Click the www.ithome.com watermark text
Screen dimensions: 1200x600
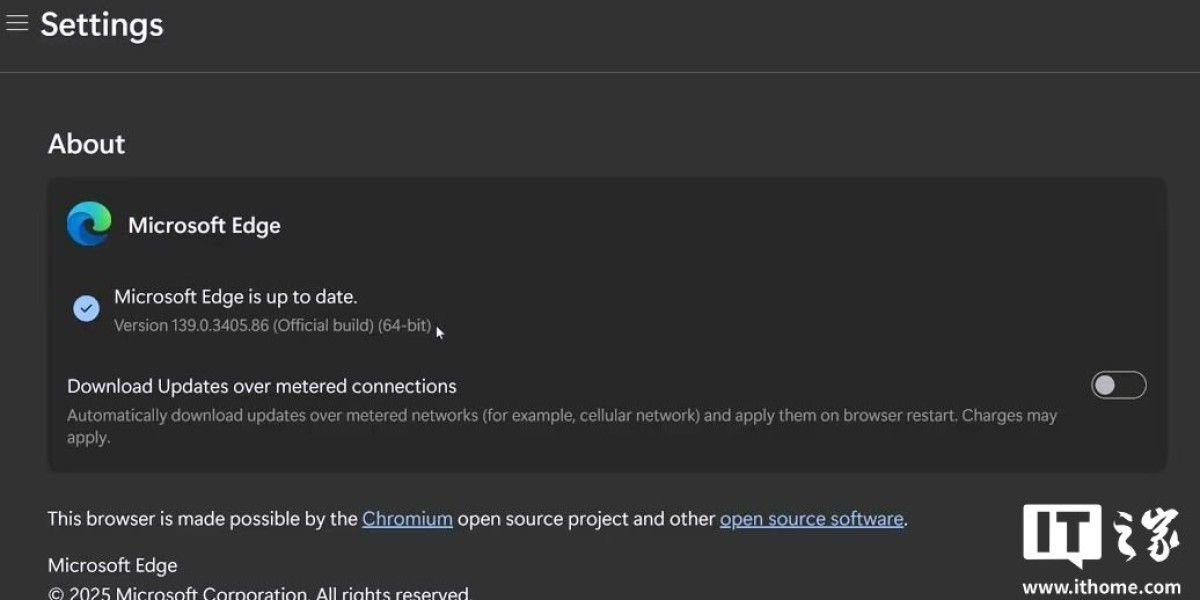[x=1101, y=587]
